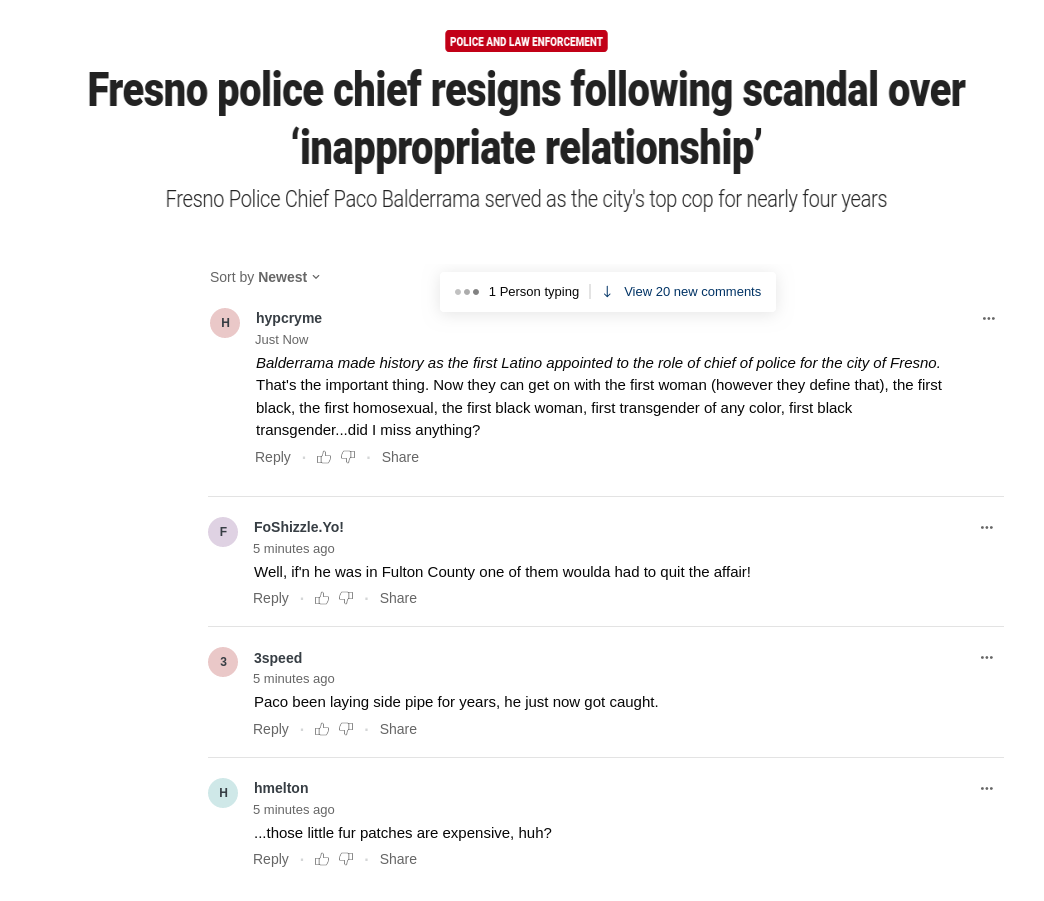Share hmelton's comment

[x=398, y=859]
